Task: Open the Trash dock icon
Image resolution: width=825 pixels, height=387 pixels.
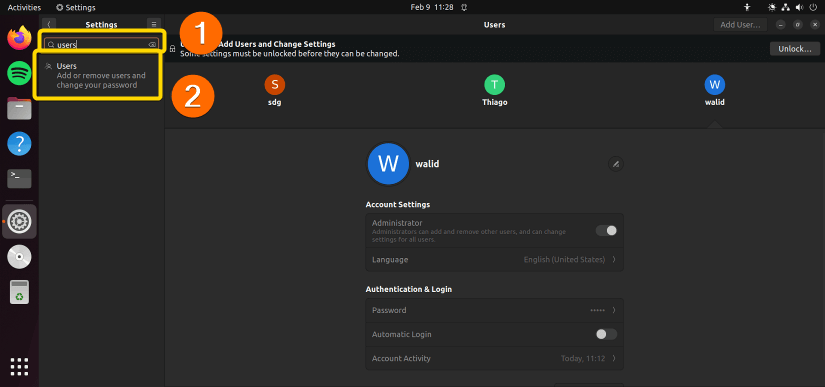Action: coord(19,292)
